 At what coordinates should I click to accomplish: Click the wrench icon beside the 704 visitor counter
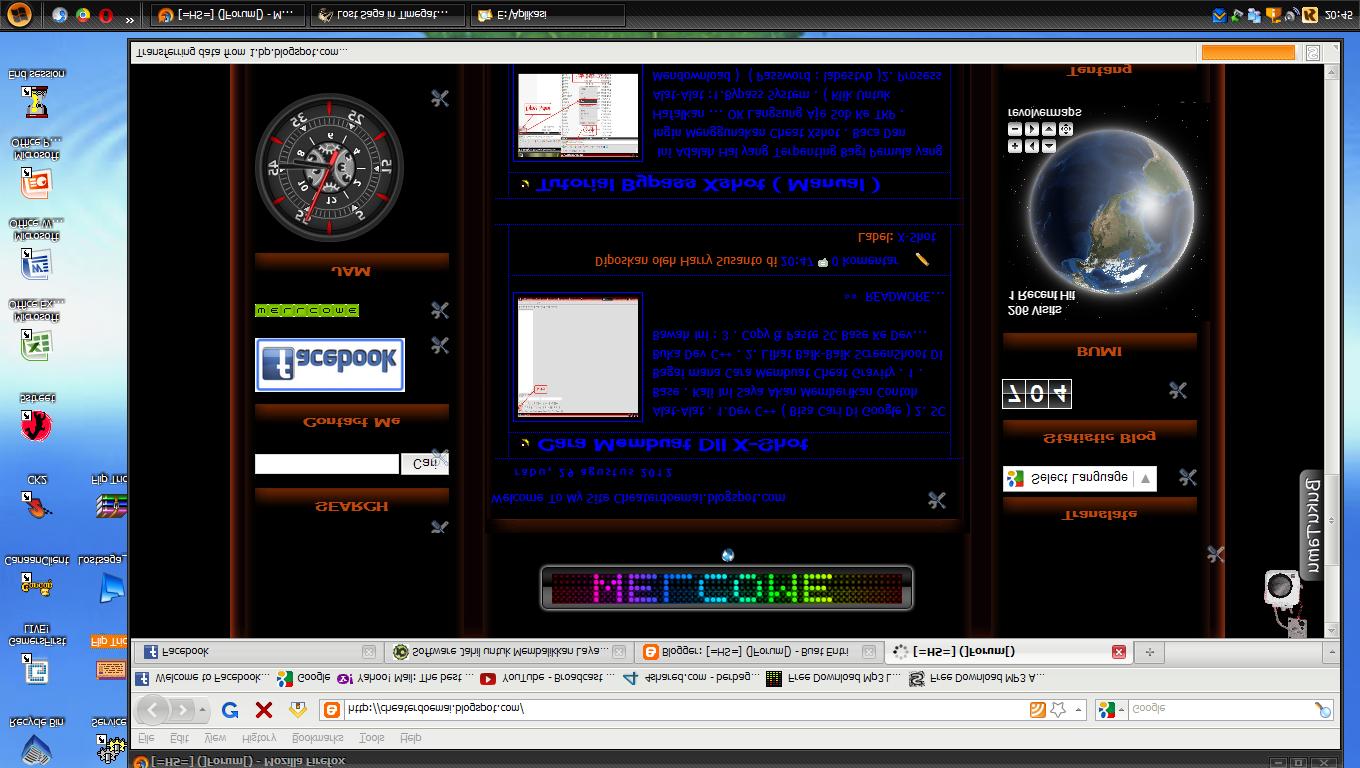[1178, 390]
